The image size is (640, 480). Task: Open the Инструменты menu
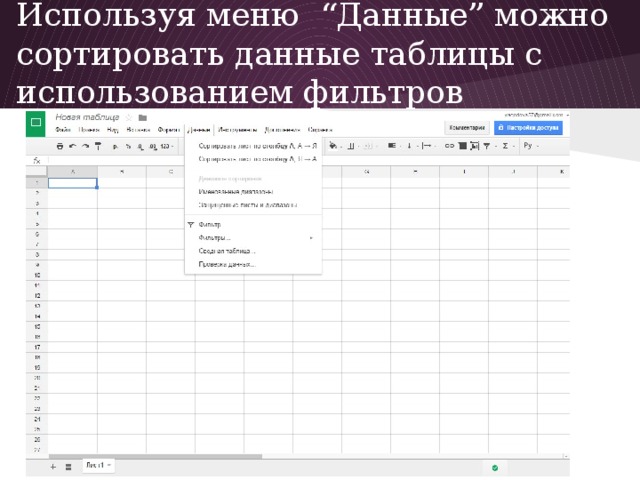(238, 130)
